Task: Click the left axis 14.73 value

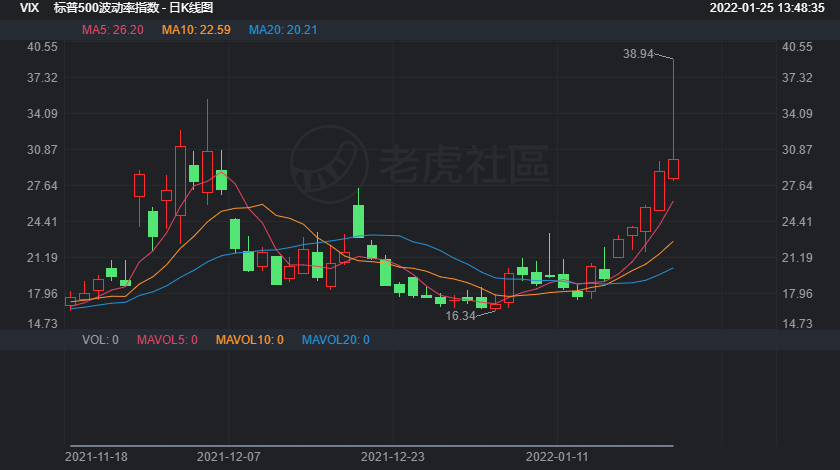Action: coord(42,323)
